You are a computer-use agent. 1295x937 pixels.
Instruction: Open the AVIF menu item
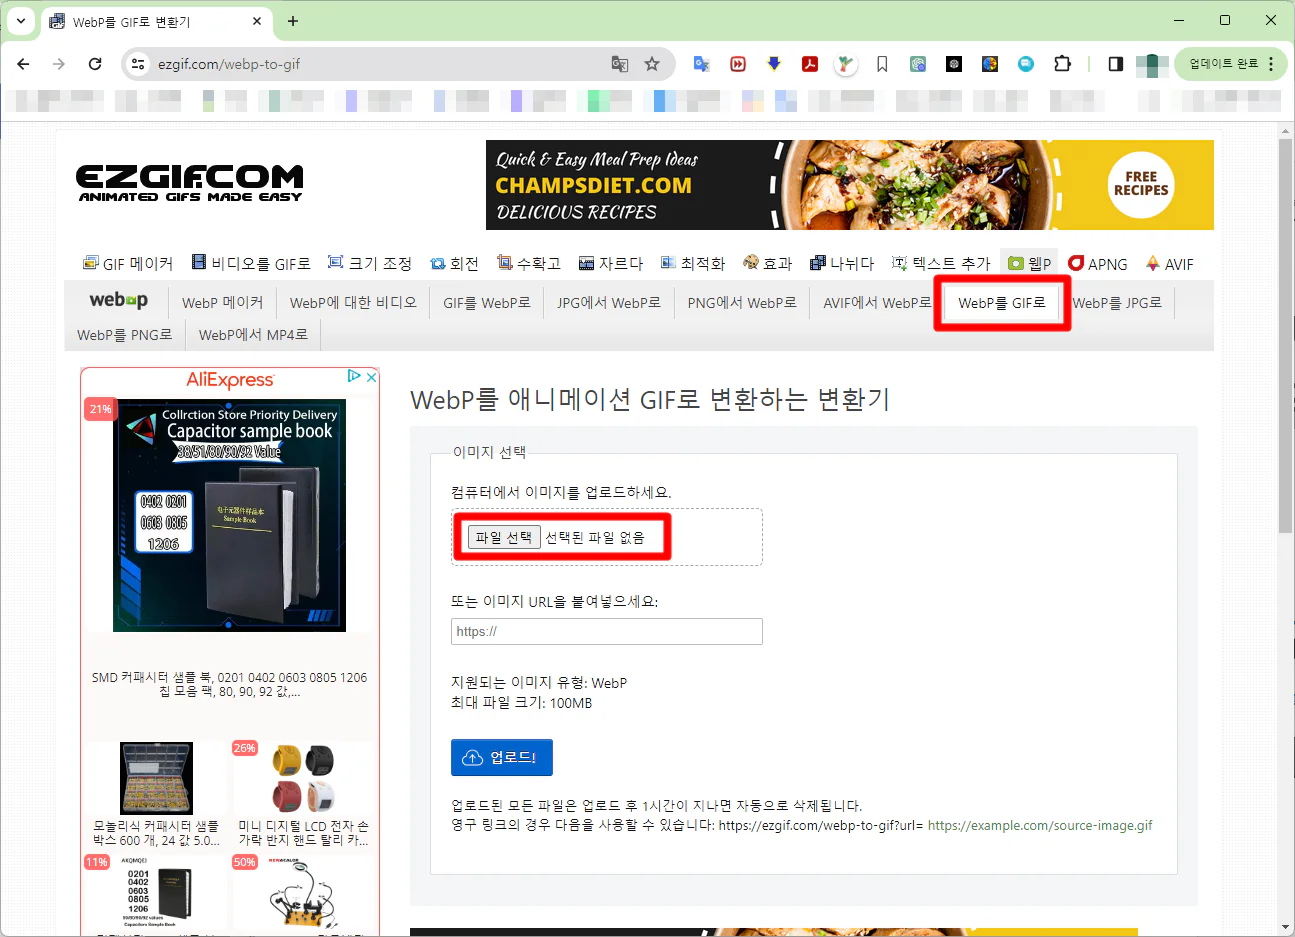click(1170, 264)
